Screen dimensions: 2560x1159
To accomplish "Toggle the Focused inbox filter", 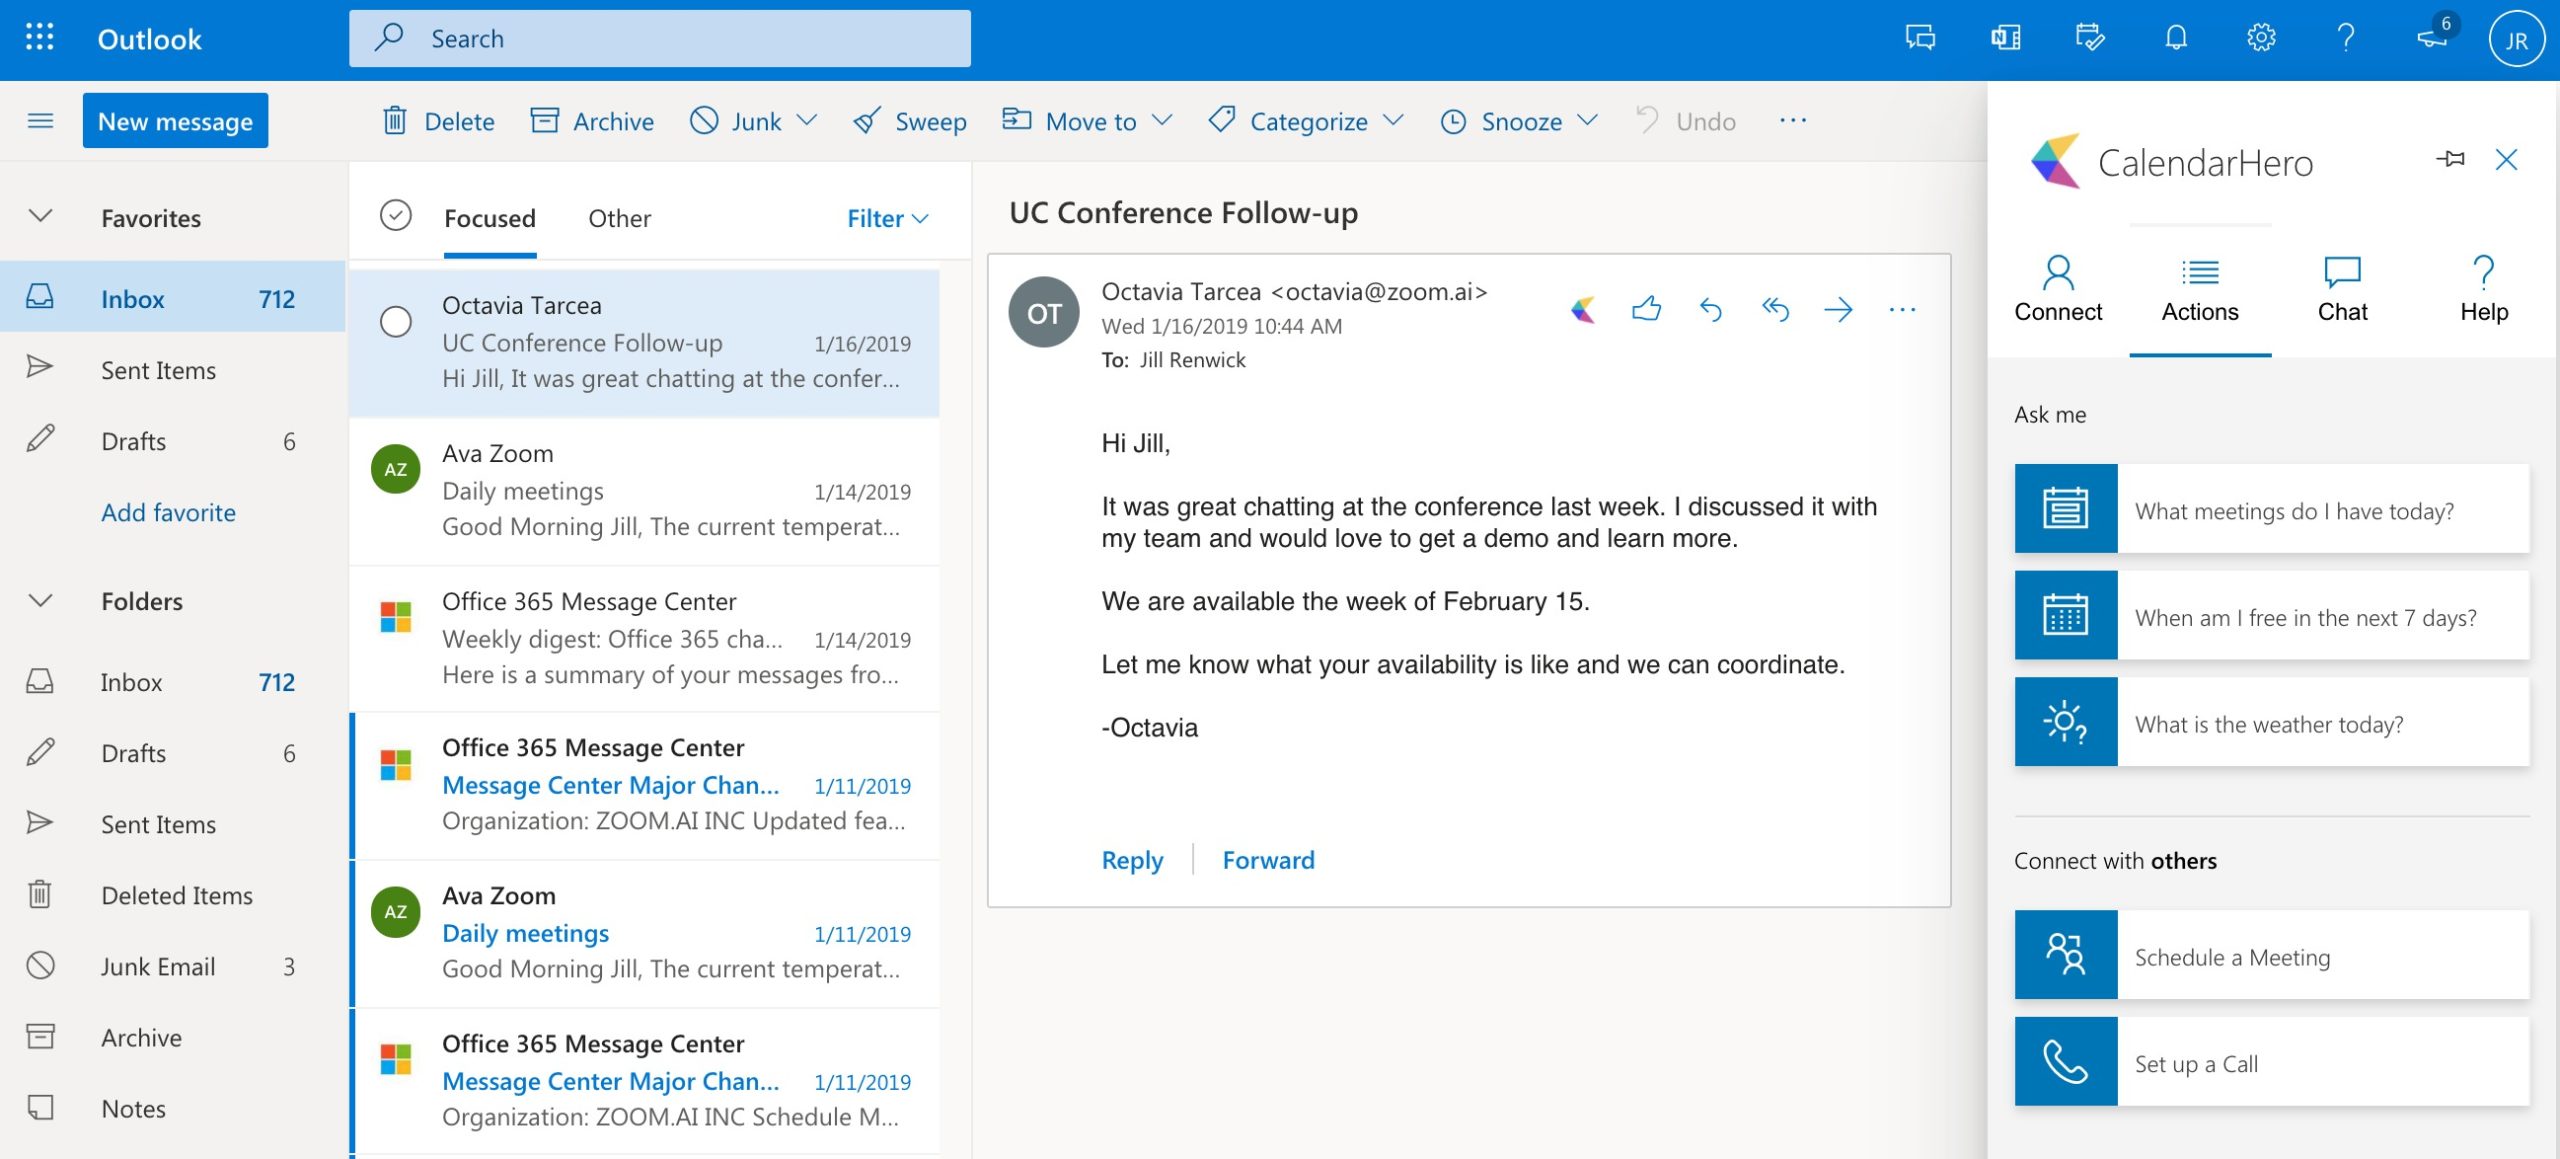I will pyautogui.click(x=488, y=215).
